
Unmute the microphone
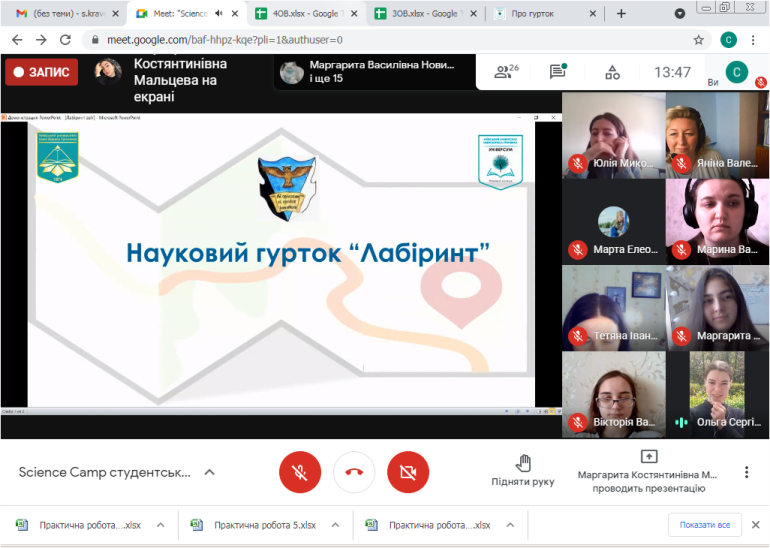pos(300,472)
